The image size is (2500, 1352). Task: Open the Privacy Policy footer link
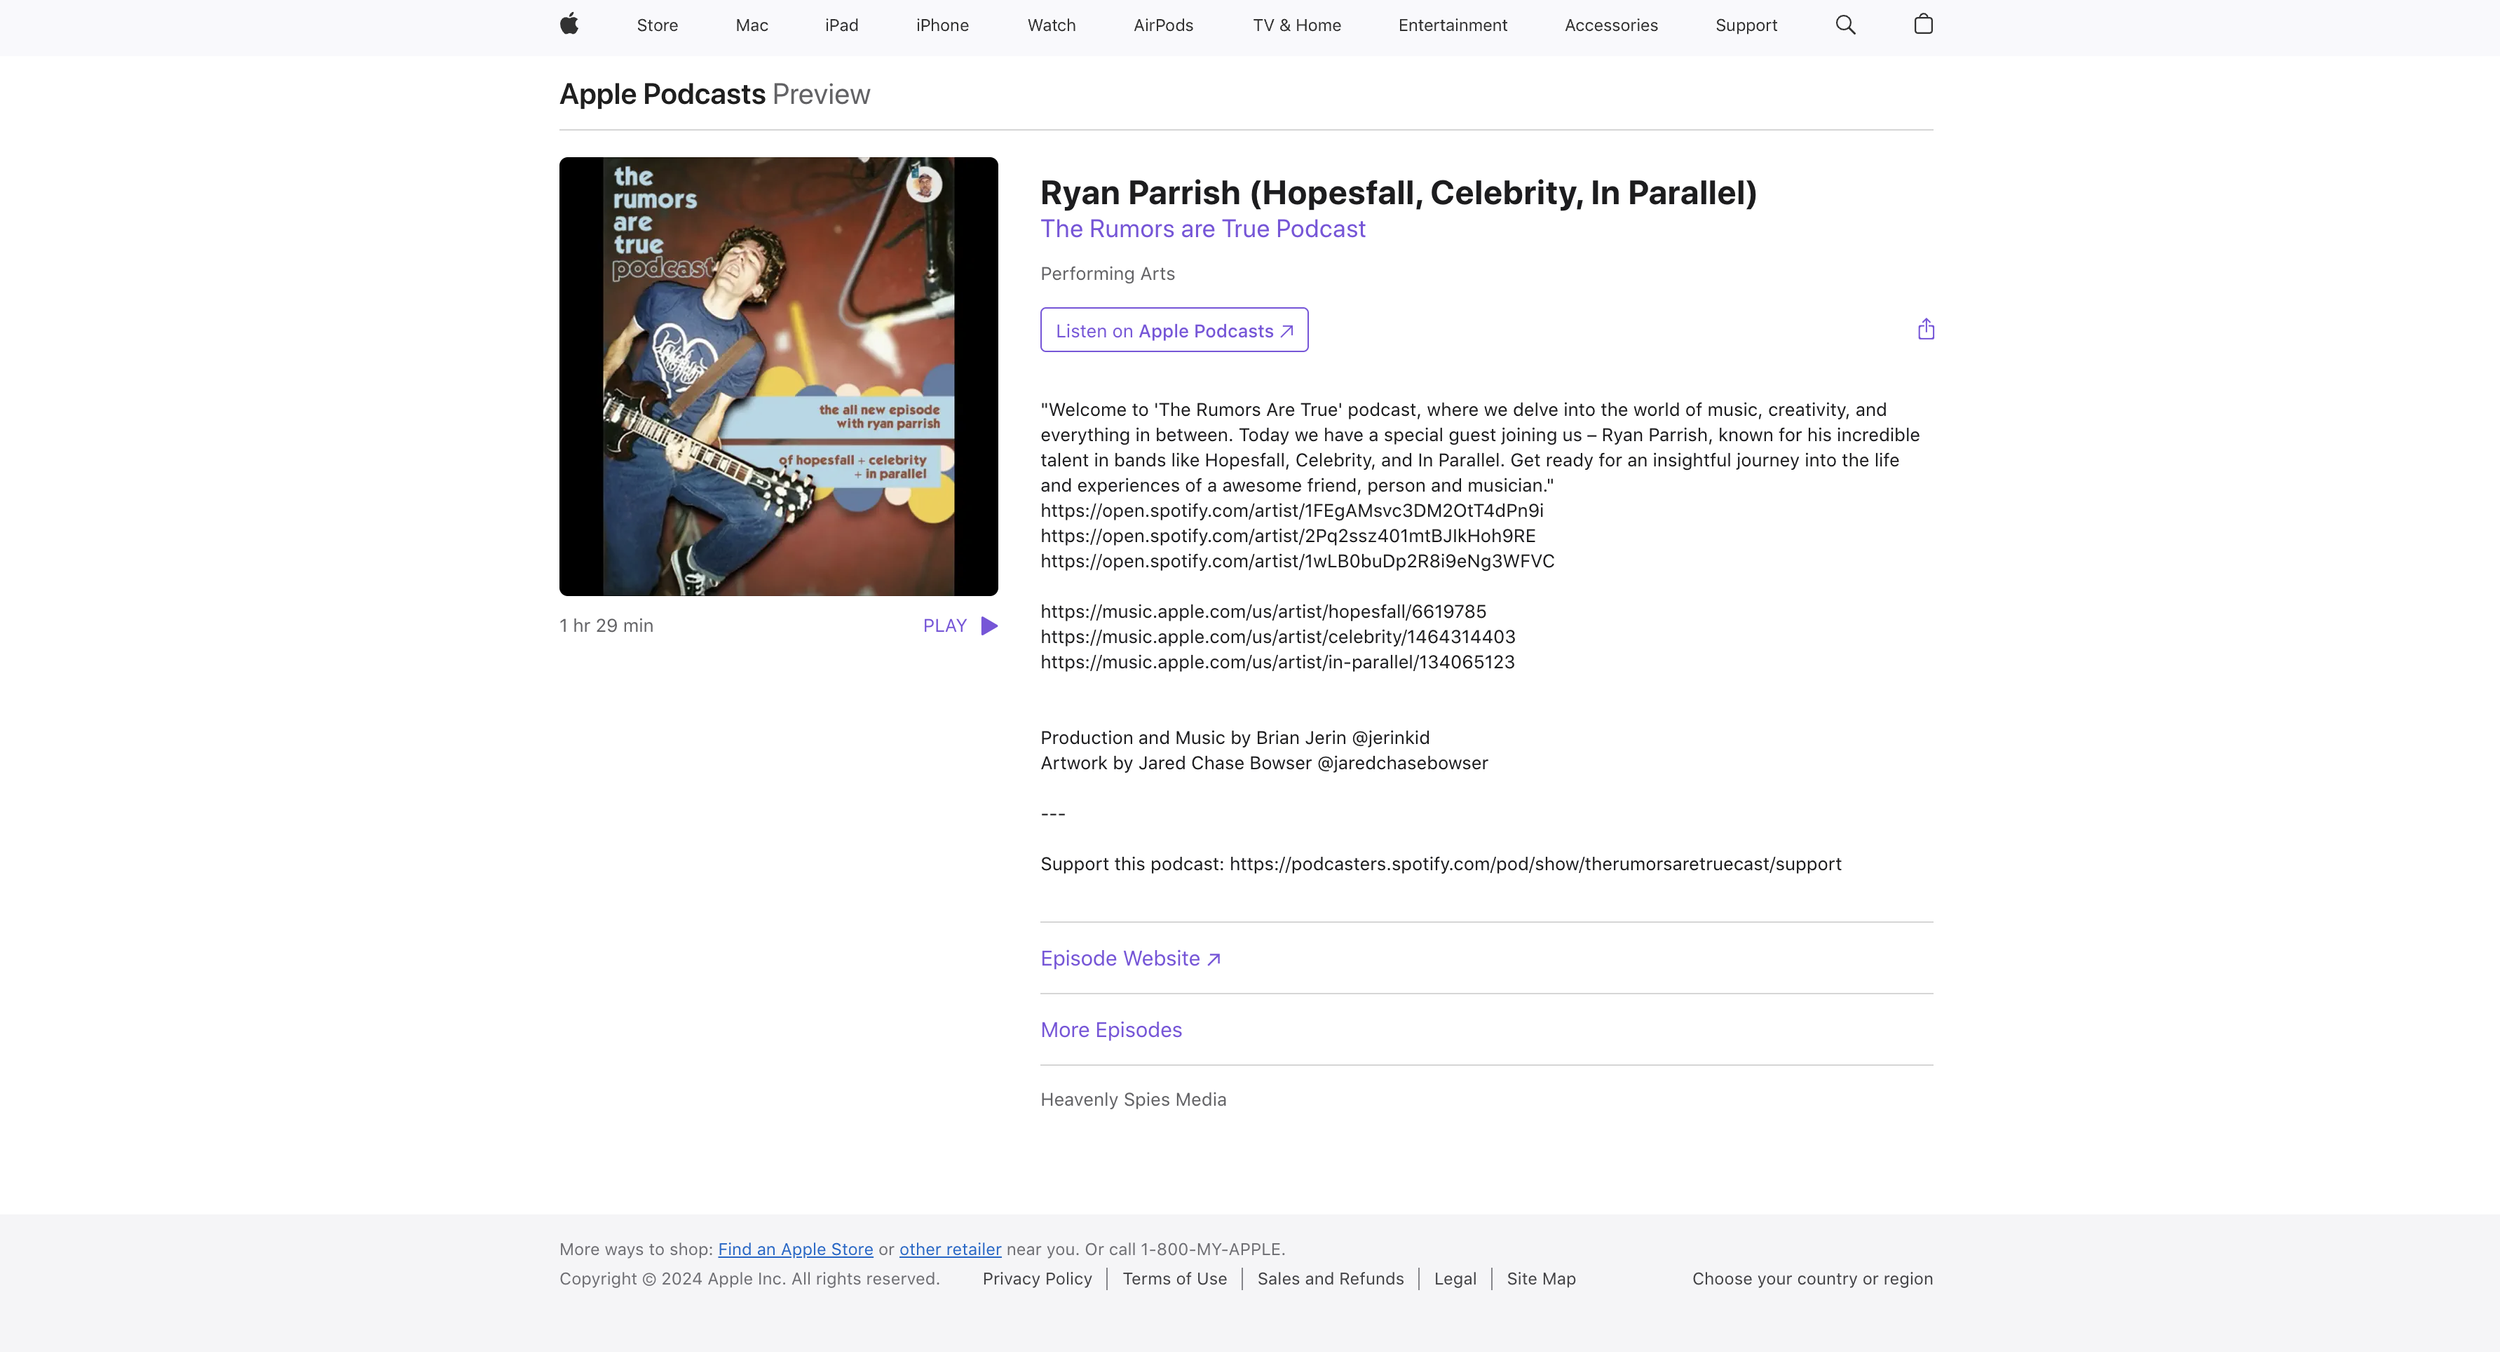click(1037, 1279)
